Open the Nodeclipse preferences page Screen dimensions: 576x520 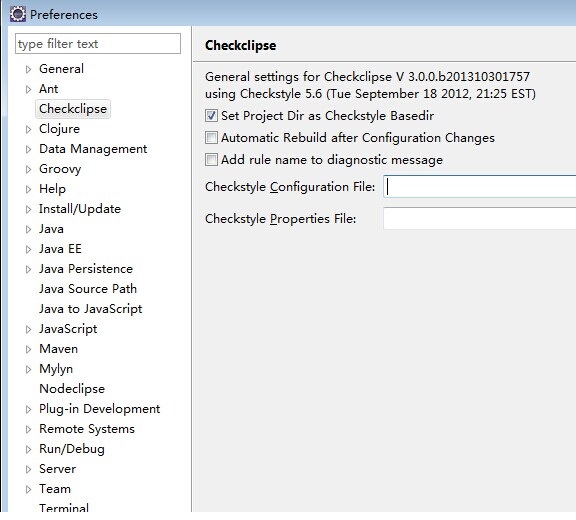click(x=72, y=389)
